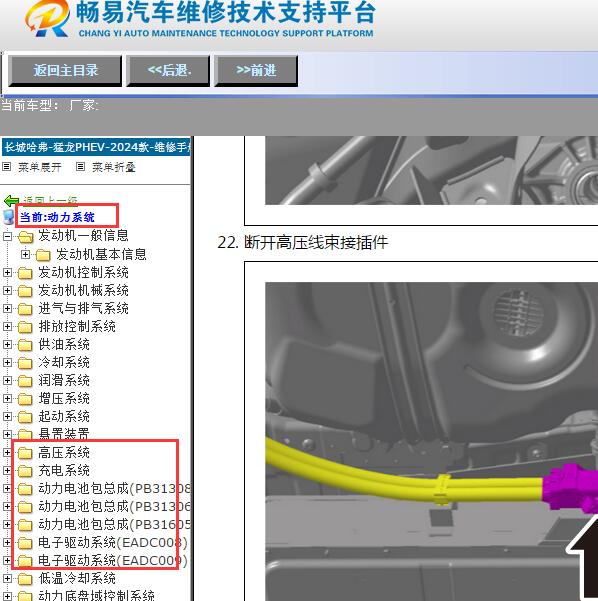Image resolution: width=598 pixels, height=601 pixels.
Task: Click the 润滑系统 folder icon
Action: point(25,381)
